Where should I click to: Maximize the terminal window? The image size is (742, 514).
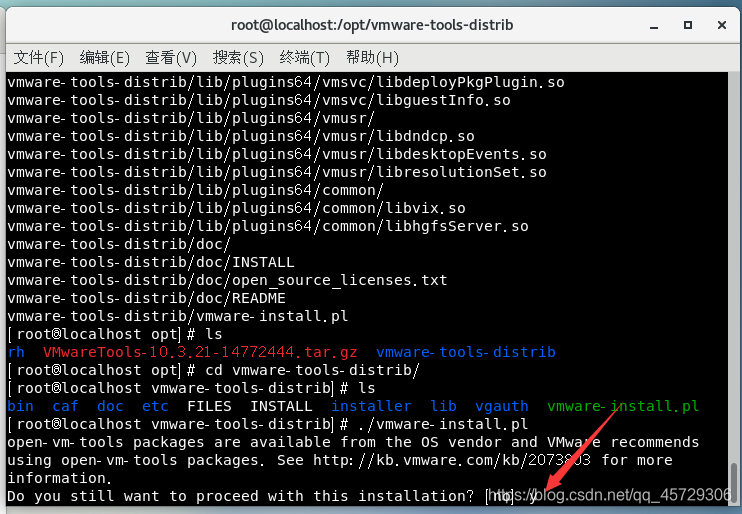[688, 25]
